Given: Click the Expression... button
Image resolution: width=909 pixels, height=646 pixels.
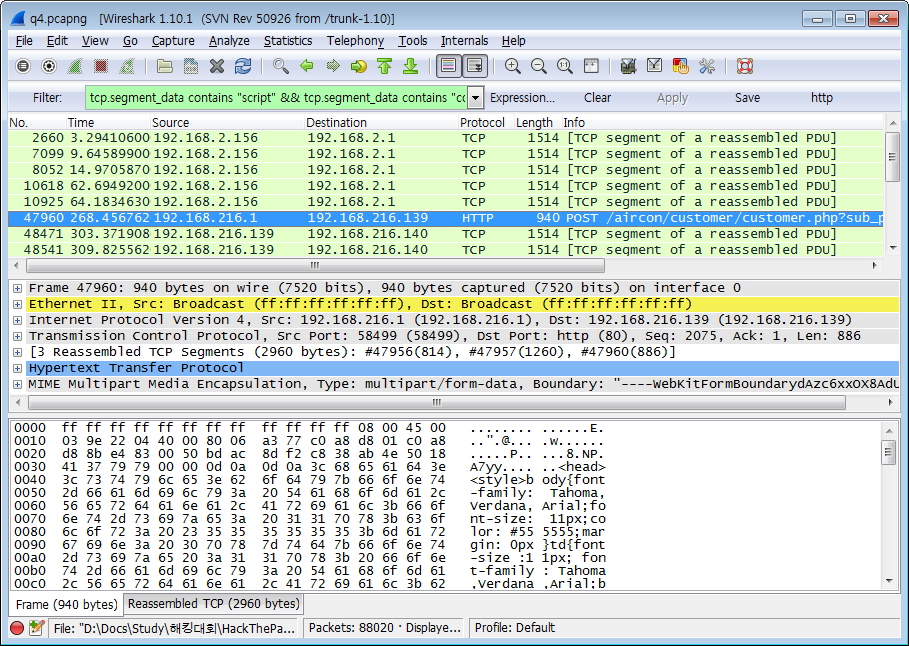Looking at the screenshot, I should pos(522,98).
